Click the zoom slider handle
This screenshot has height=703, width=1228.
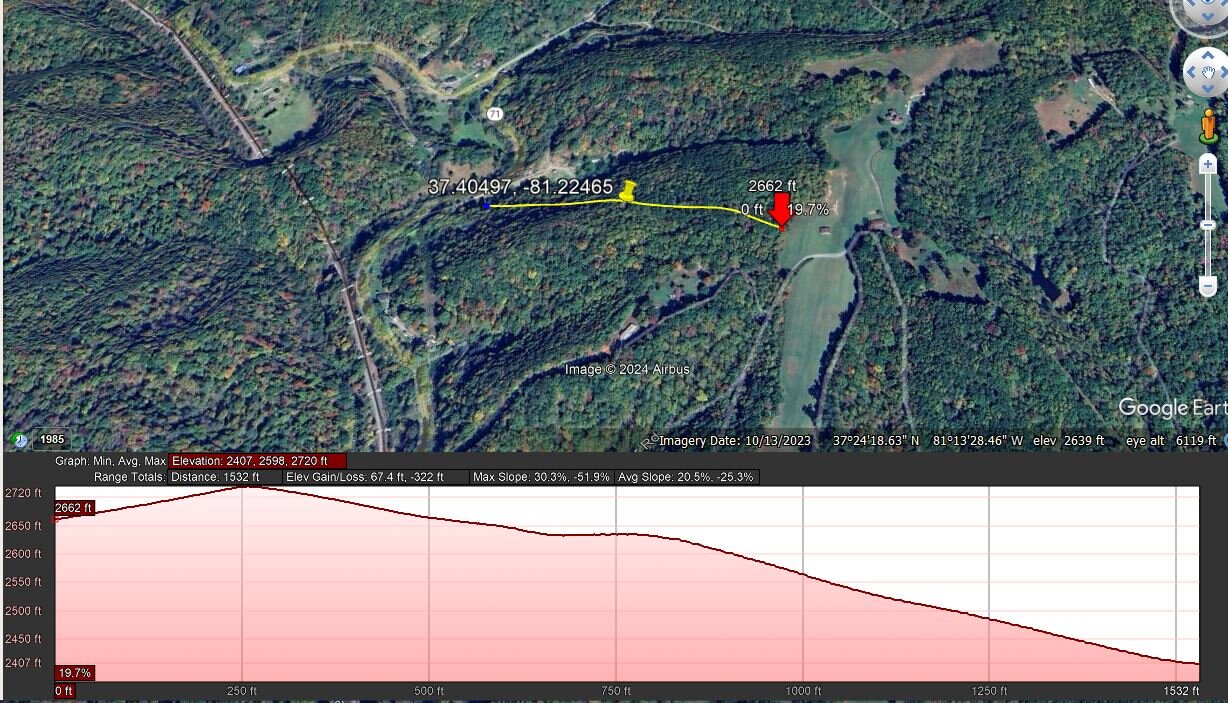coord(1208,226)
